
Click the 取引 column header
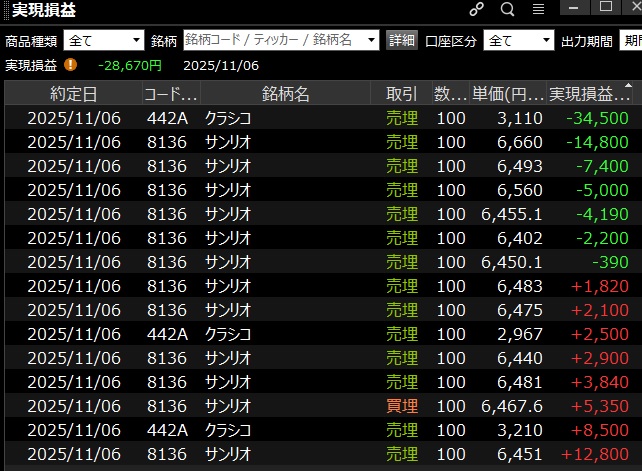tap(401, 94)
